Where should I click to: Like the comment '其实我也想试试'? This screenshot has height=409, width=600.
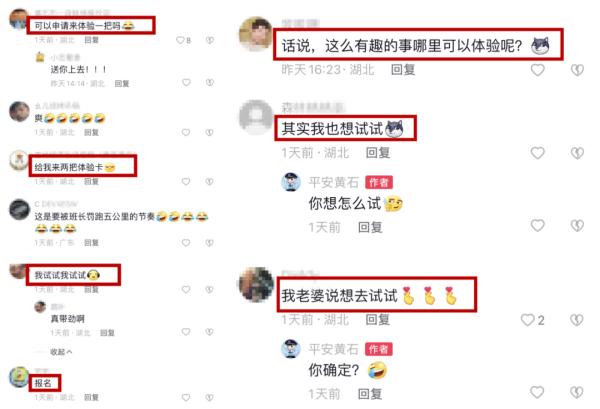click(537, 153)
